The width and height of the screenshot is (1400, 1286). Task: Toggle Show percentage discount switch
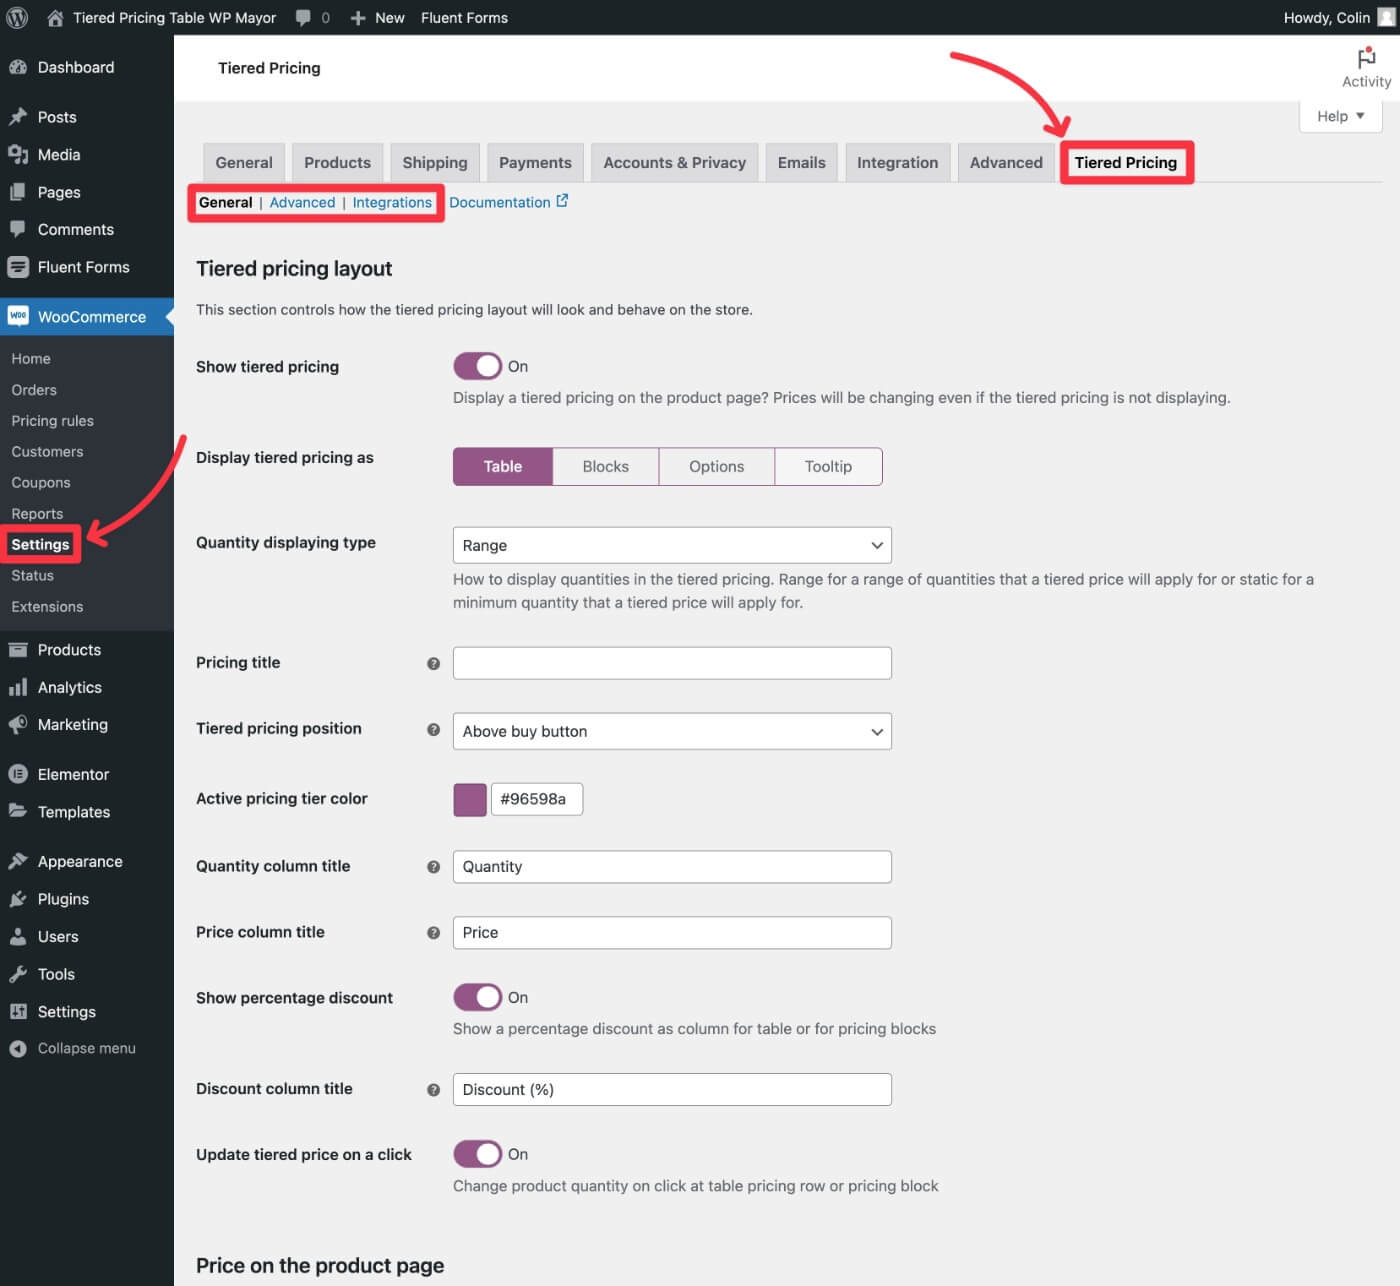(x=477, y=997)
